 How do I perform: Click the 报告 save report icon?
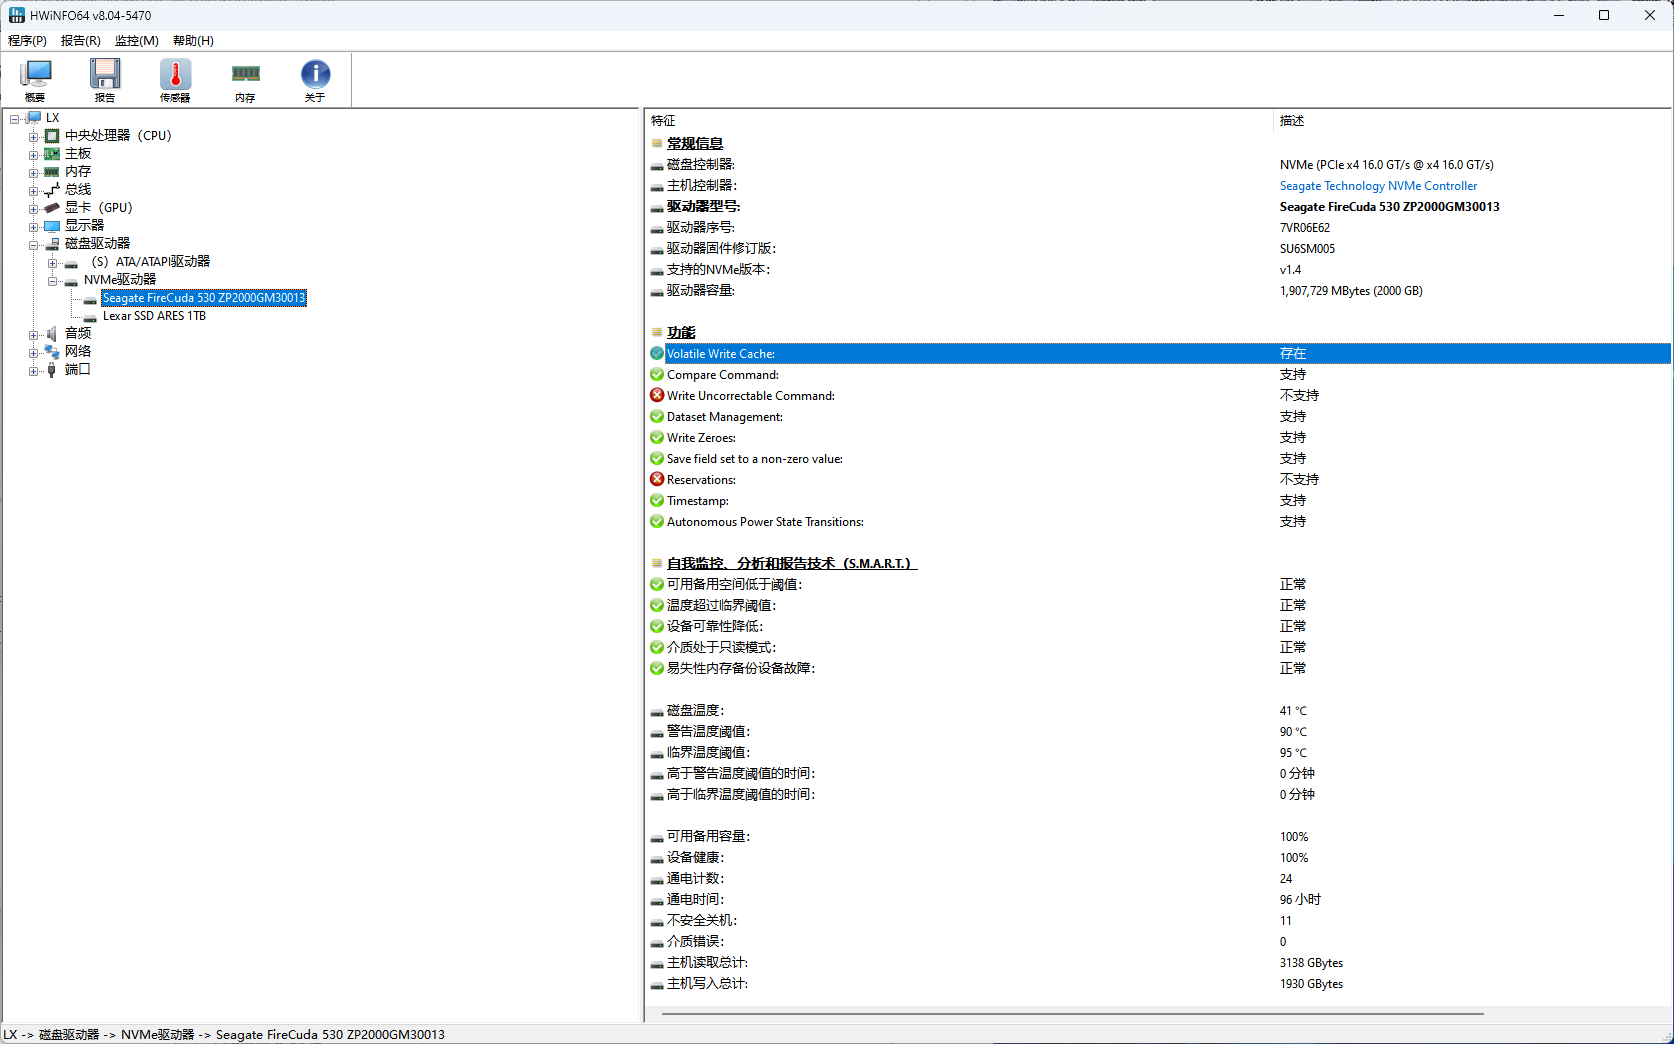click(105, 80)
